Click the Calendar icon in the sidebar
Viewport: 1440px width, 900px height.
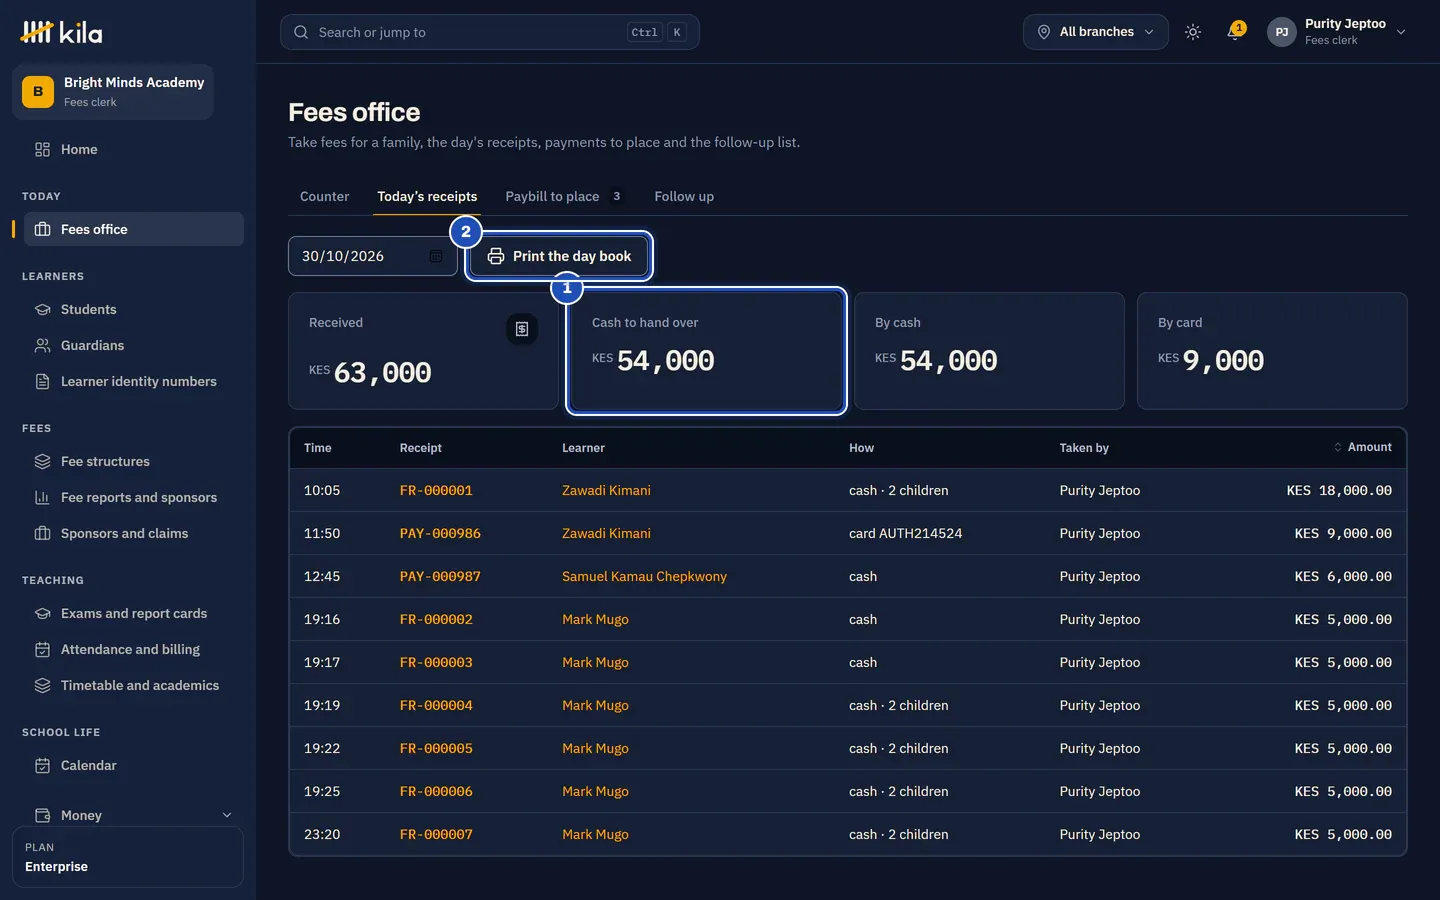pyautogui.click(x=42, y=765)
